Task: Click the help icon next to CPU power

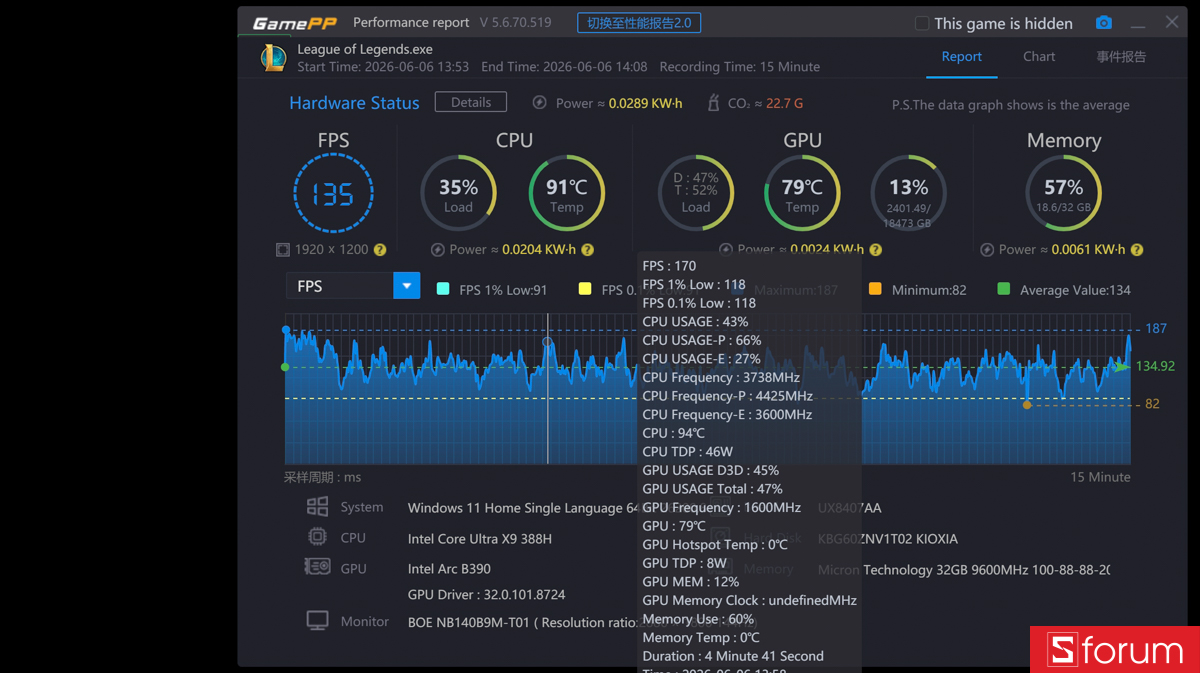Action: [x=588, y=250]
